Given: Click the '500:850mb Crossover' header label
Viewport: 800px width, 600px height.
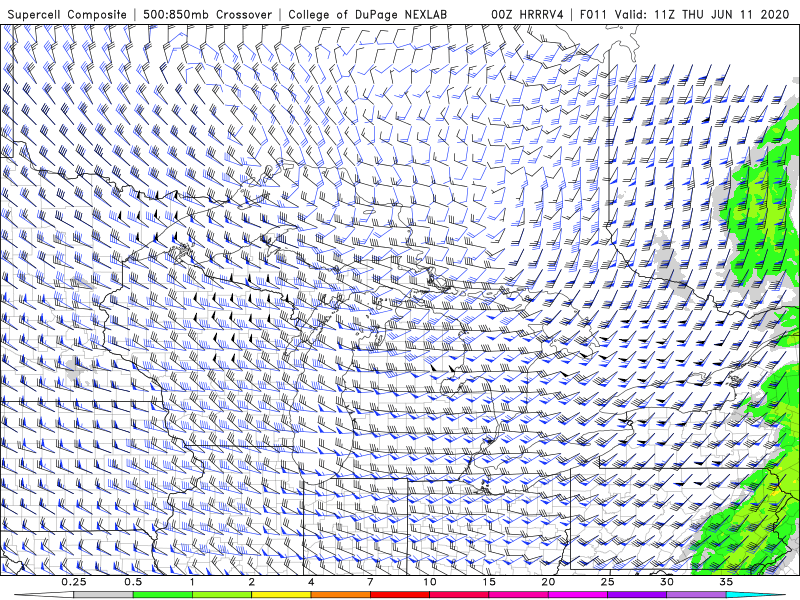Looking at the screenshot, I should [208, 15].
